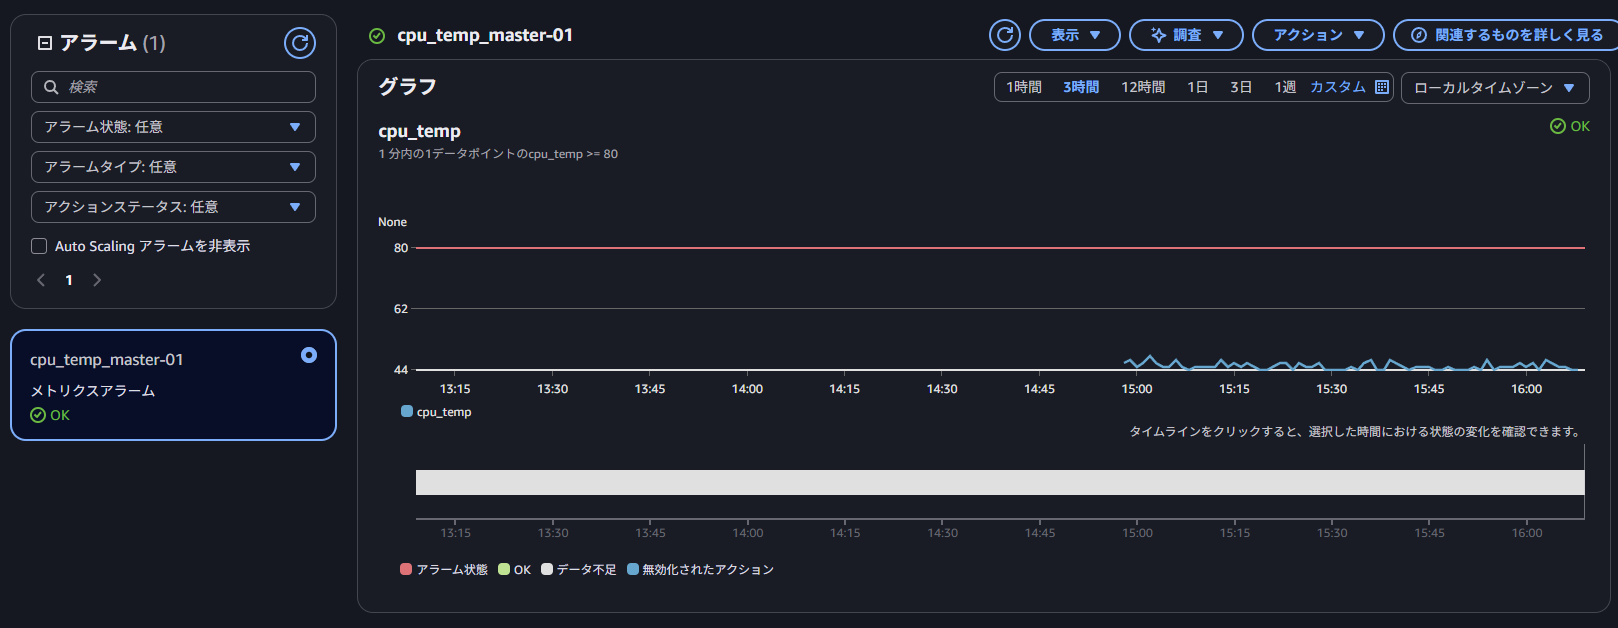Open the 調査 dropdown menu
This screenshot has height=628, width=1618.
pos(1186,35)
